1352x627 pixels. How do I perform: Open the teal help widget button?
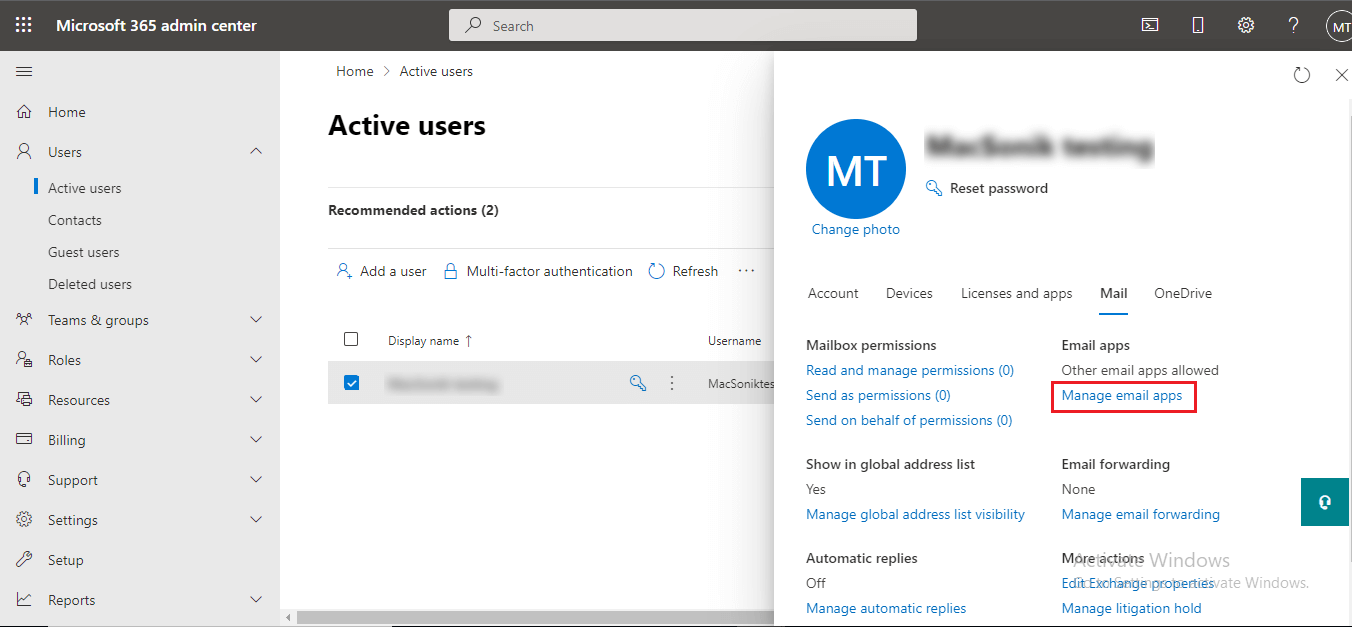pos(1325,502)
